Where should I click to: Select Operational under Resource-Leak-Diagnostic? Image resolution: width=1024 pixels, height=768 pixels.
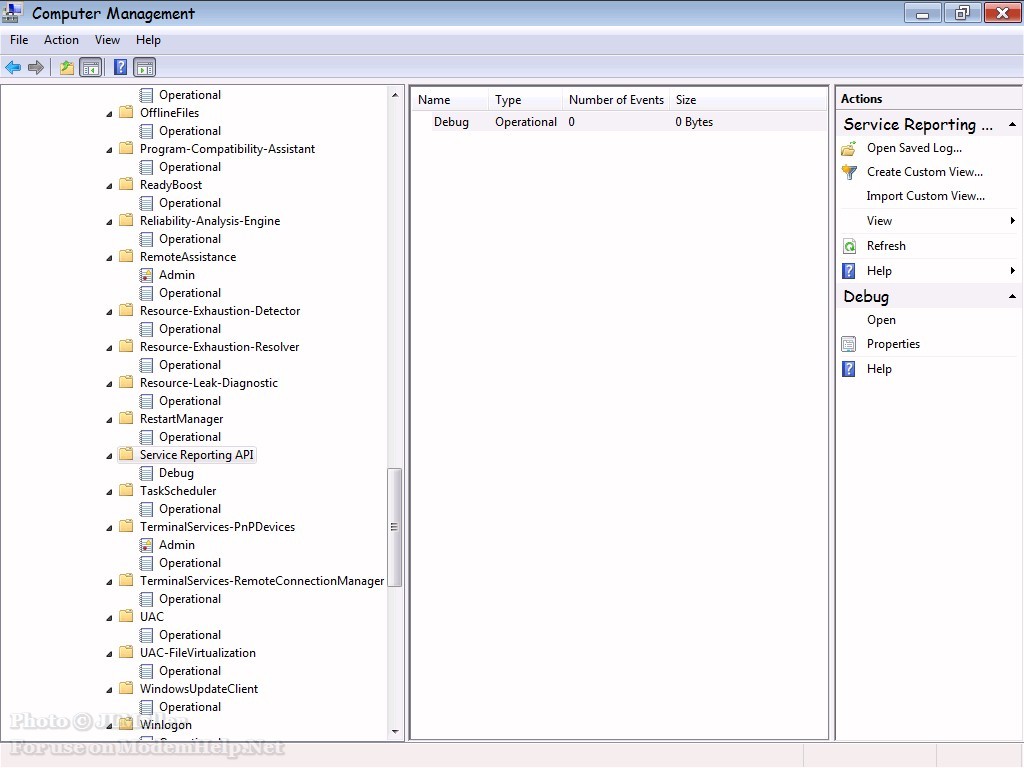click(x=190, y=401)
